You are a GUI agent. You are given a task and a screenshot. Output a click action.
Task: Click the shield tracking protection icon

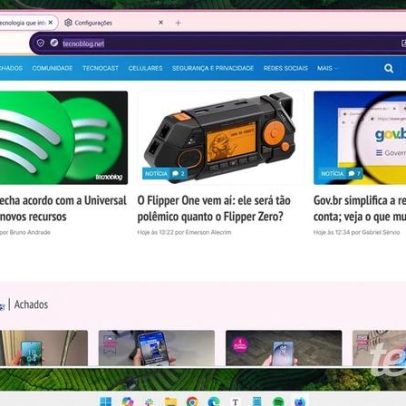coord(40,43)
